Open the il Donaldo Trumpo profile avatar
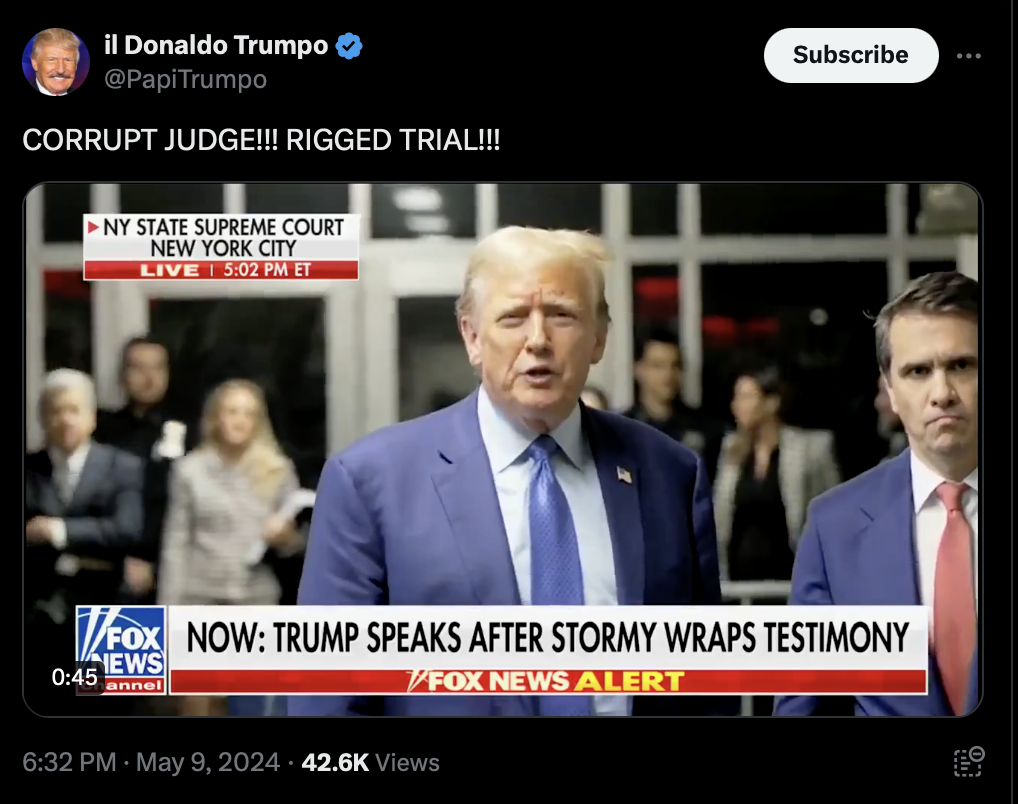 click(56, 62)
